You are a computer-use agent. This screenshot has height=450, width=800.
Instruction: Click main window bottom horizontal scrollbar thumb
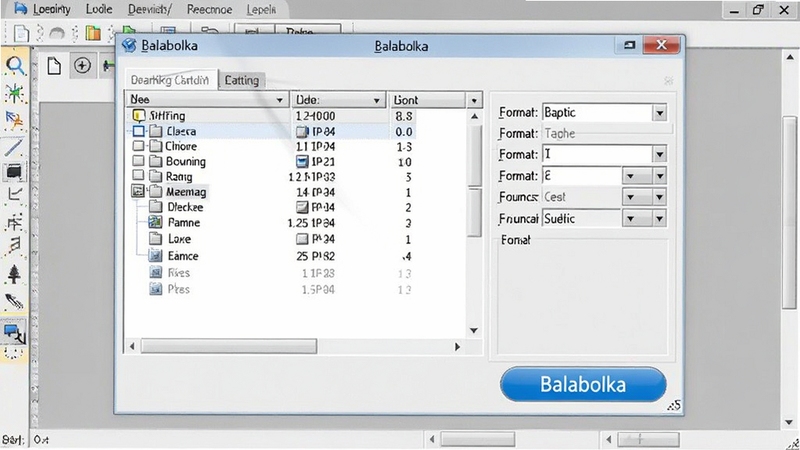pos(478,439)
